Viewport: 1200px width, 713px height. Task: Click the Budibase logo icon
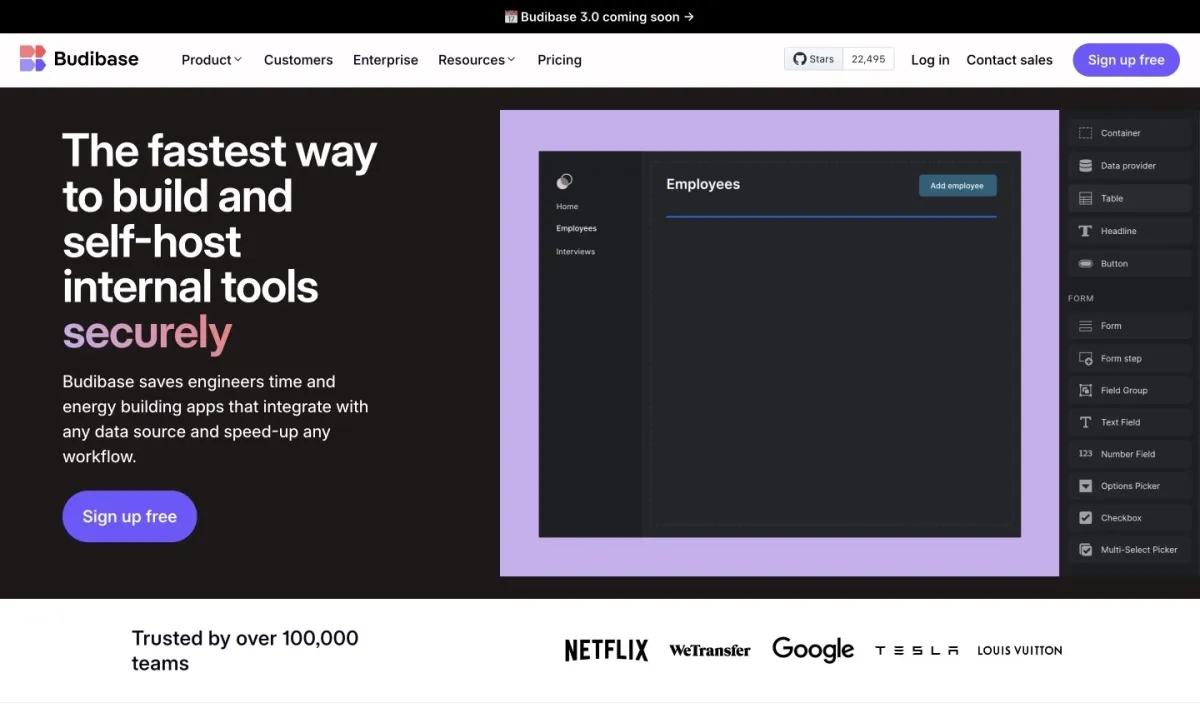tap(33, 59)
